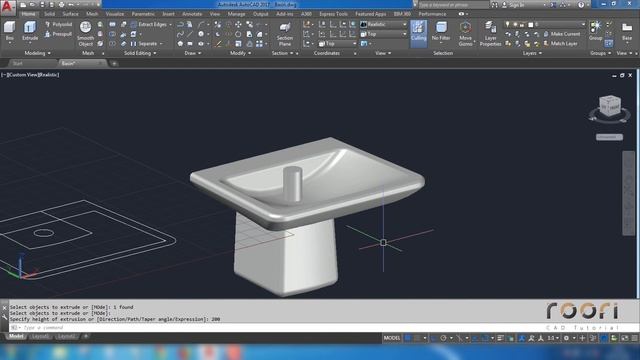This screenshot has width=640, height=360.
Task: Open the Realistic visual style dropdown
Action: click(383, 24)
